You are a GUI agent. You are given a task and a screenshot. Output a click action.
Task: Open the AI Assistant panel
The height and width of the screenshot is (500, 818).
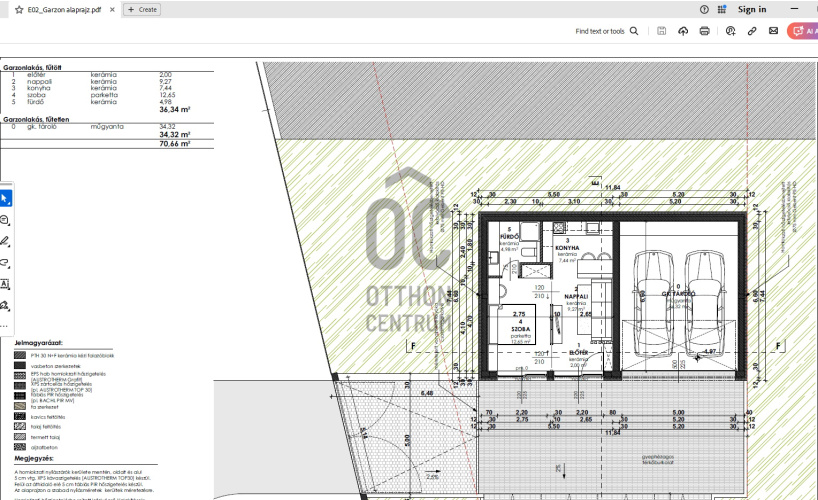803,31
